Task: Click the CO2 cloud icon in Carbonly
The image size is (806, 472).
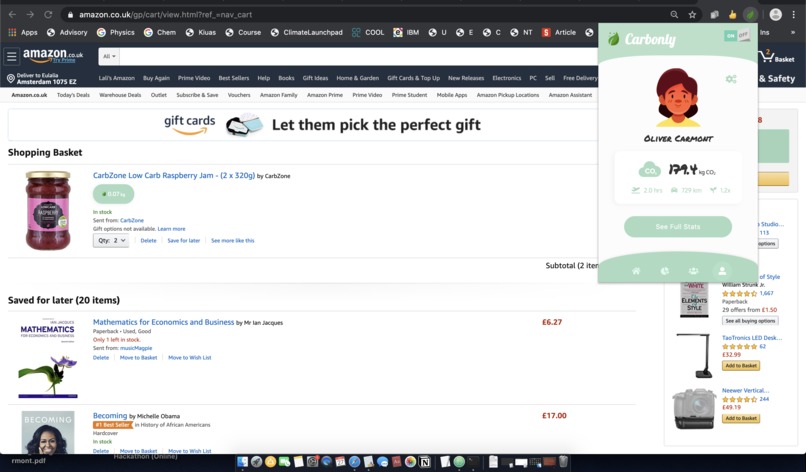Action: [x=649, y=170]
